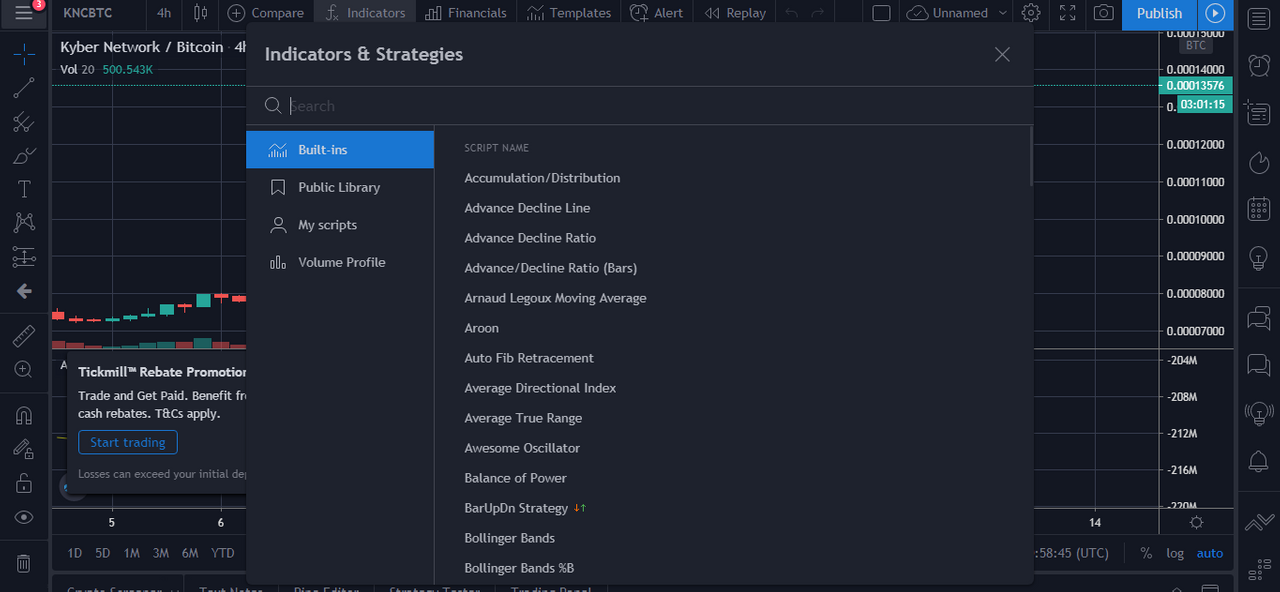This screenshot has height=592, width=1280.
Task: Toggle stay in drawing mode pencil lock
Action: [24, 449]
